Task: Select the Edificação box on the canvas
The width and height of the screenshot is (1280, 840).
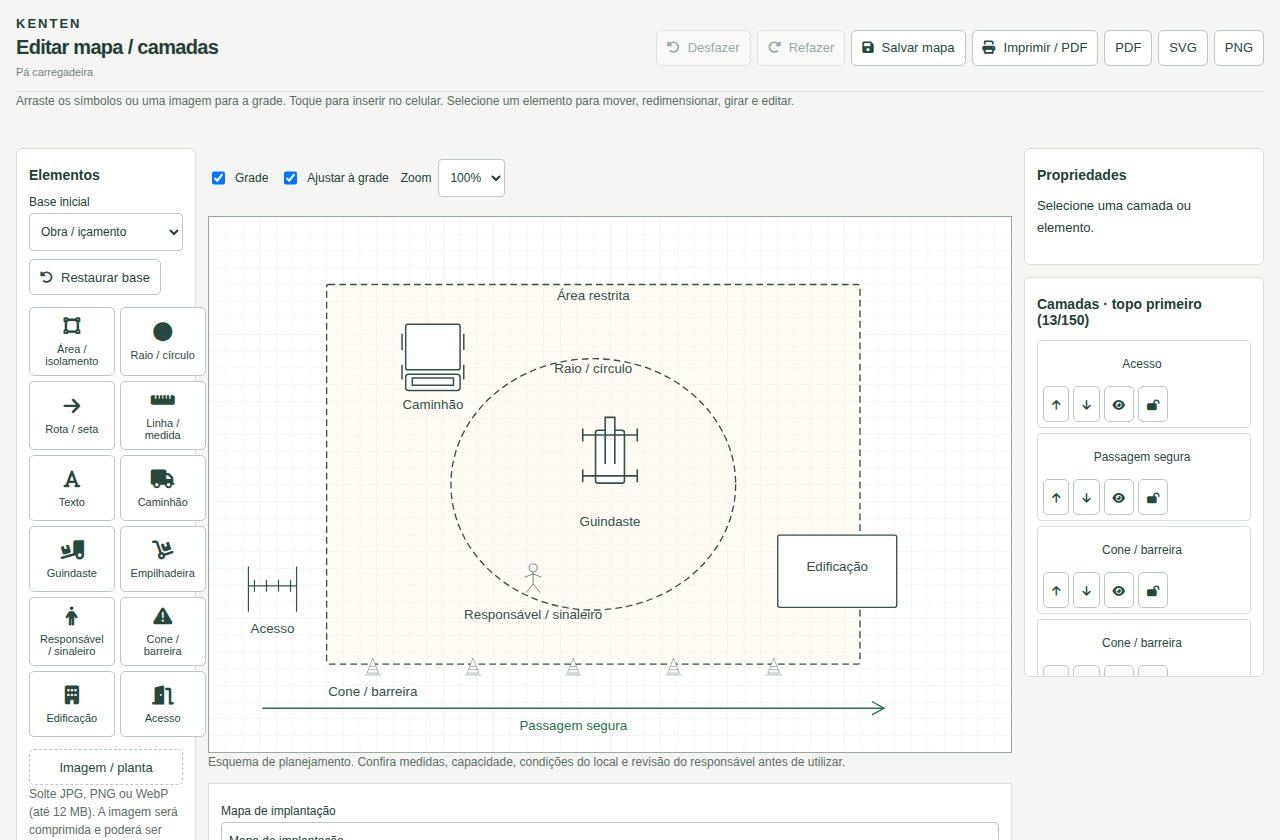Action: click(837, 571)
